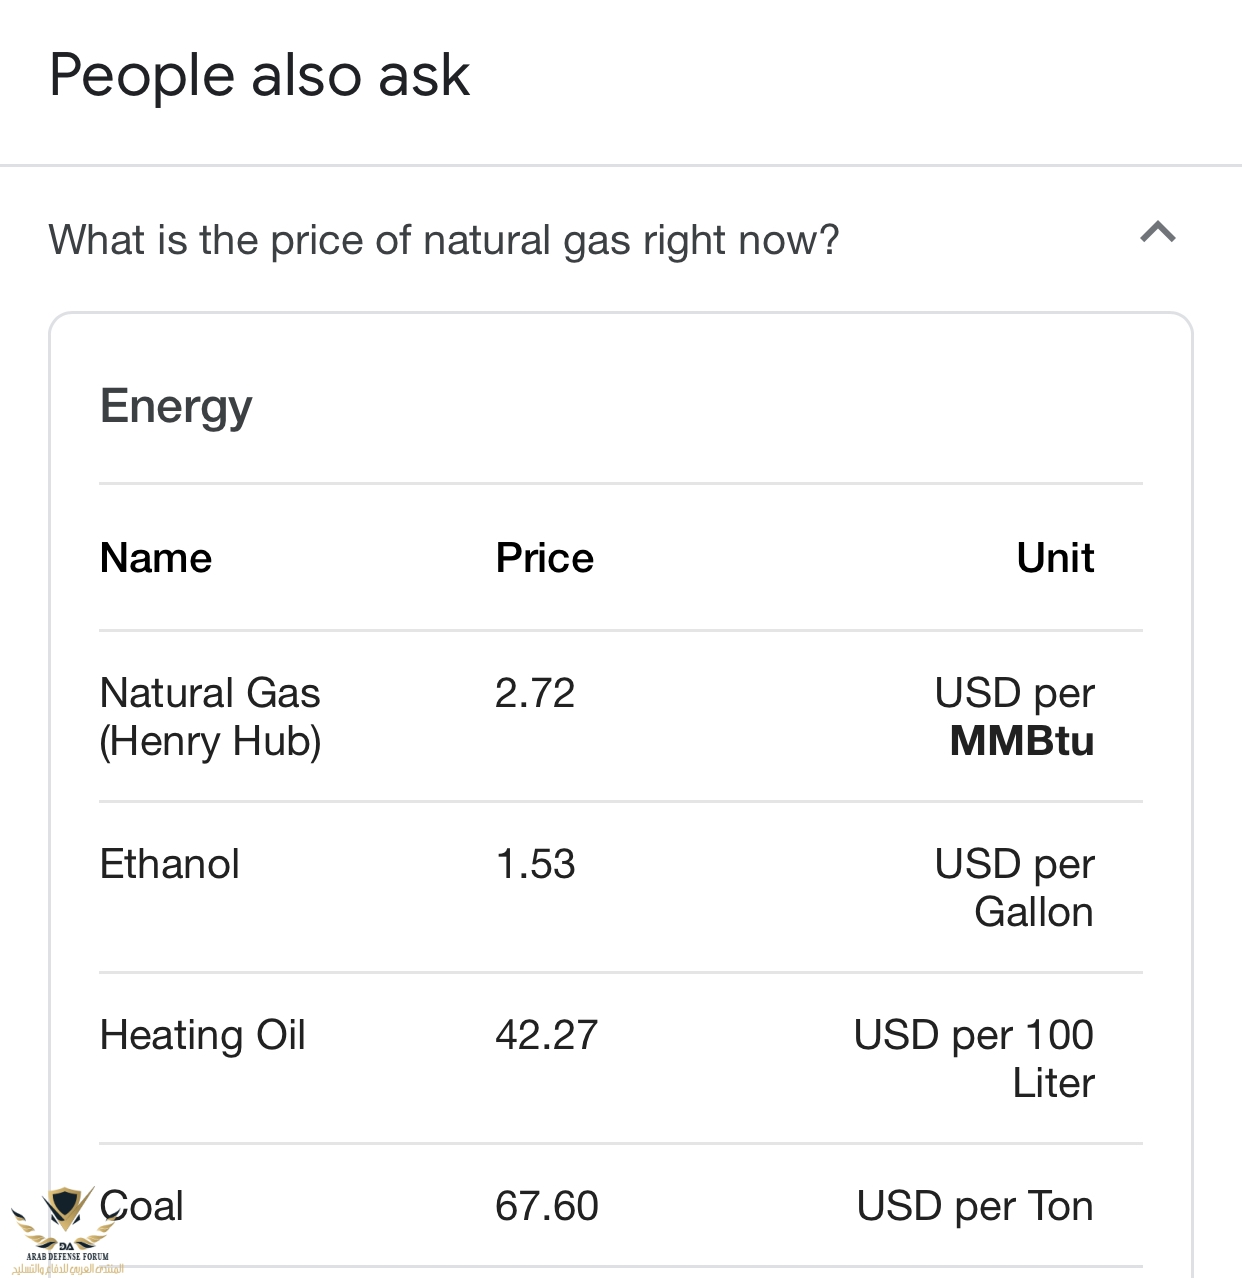Select the Natural Gas (Henry Hub) row name
Viewport: 1242px width, 1278px height.
coord(210,717)
